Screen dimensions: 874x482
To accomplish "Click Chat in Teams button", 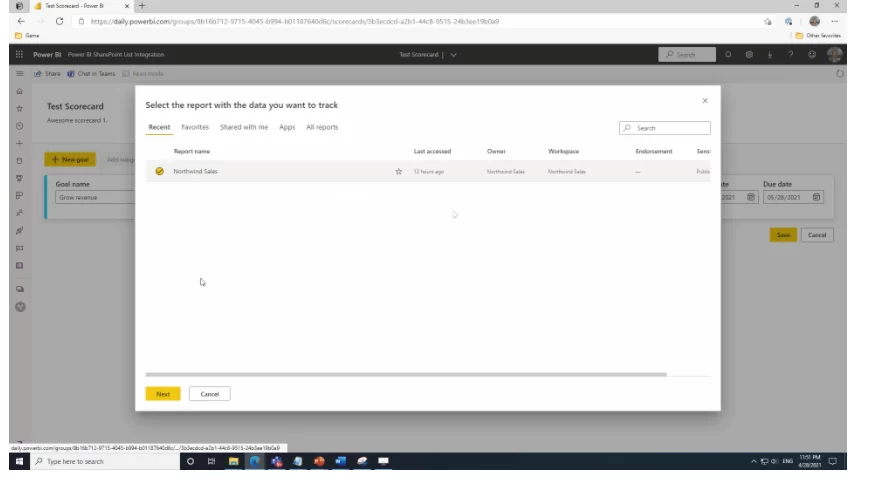I will [x=91, y=74].
